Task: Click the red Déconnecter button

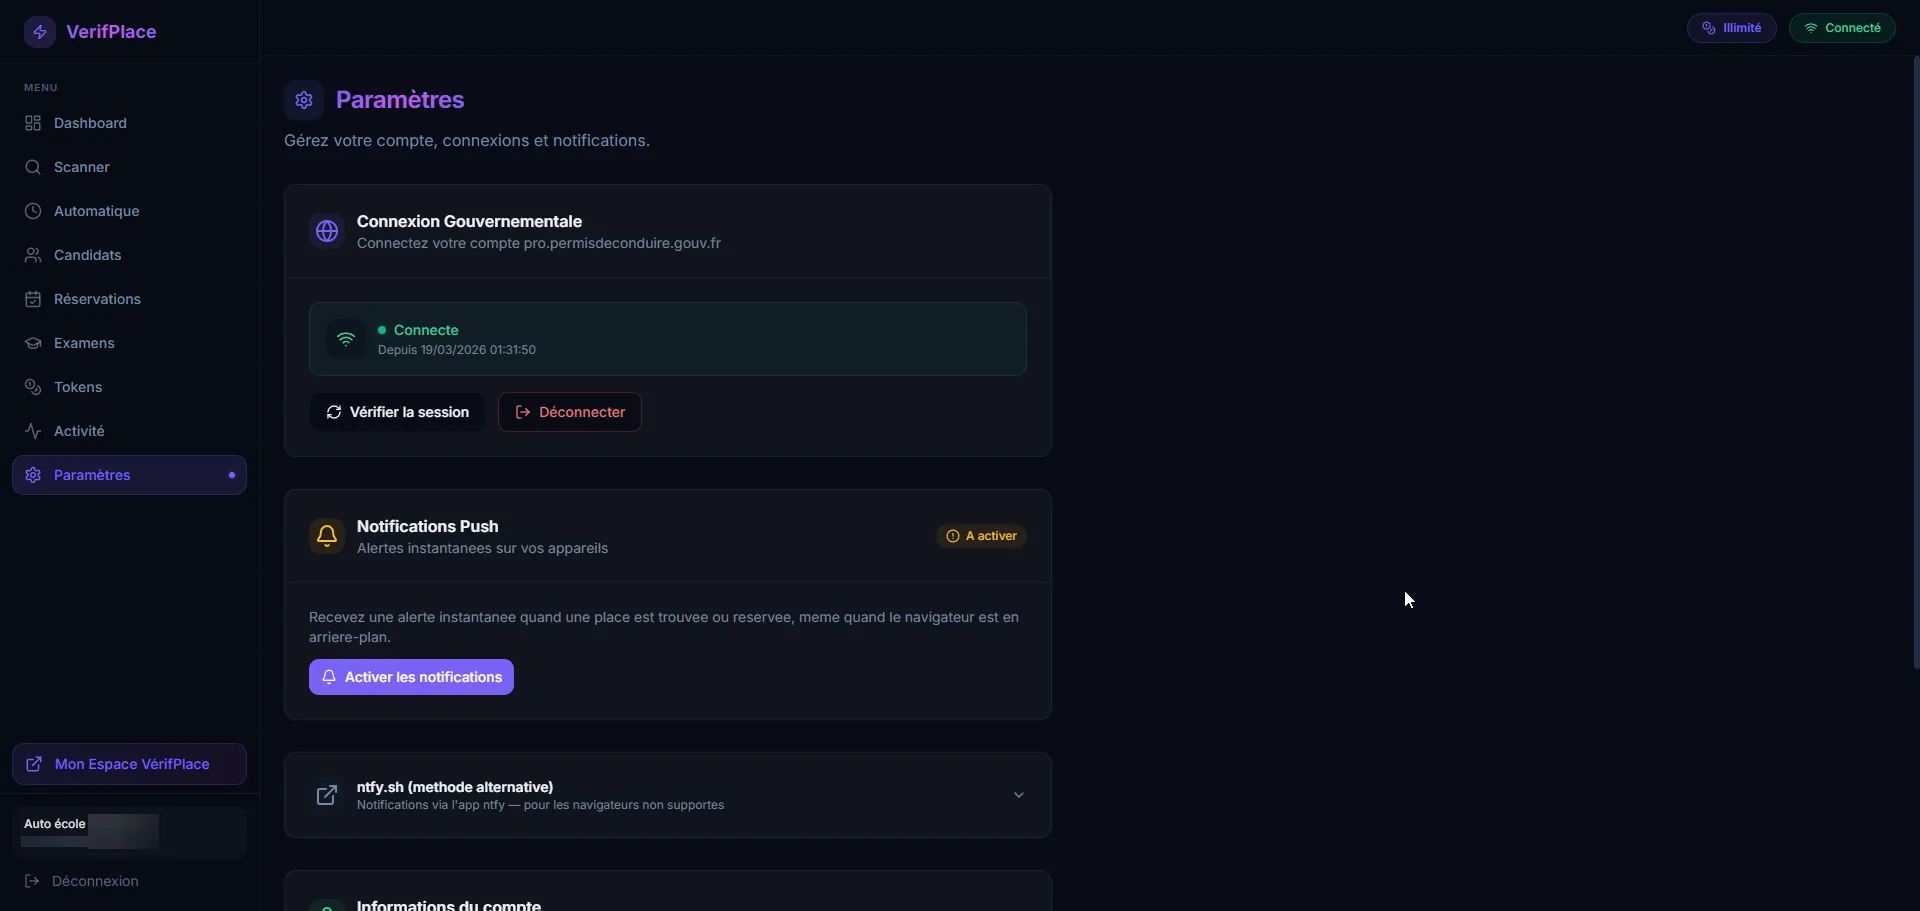Action: pos(570,412)
